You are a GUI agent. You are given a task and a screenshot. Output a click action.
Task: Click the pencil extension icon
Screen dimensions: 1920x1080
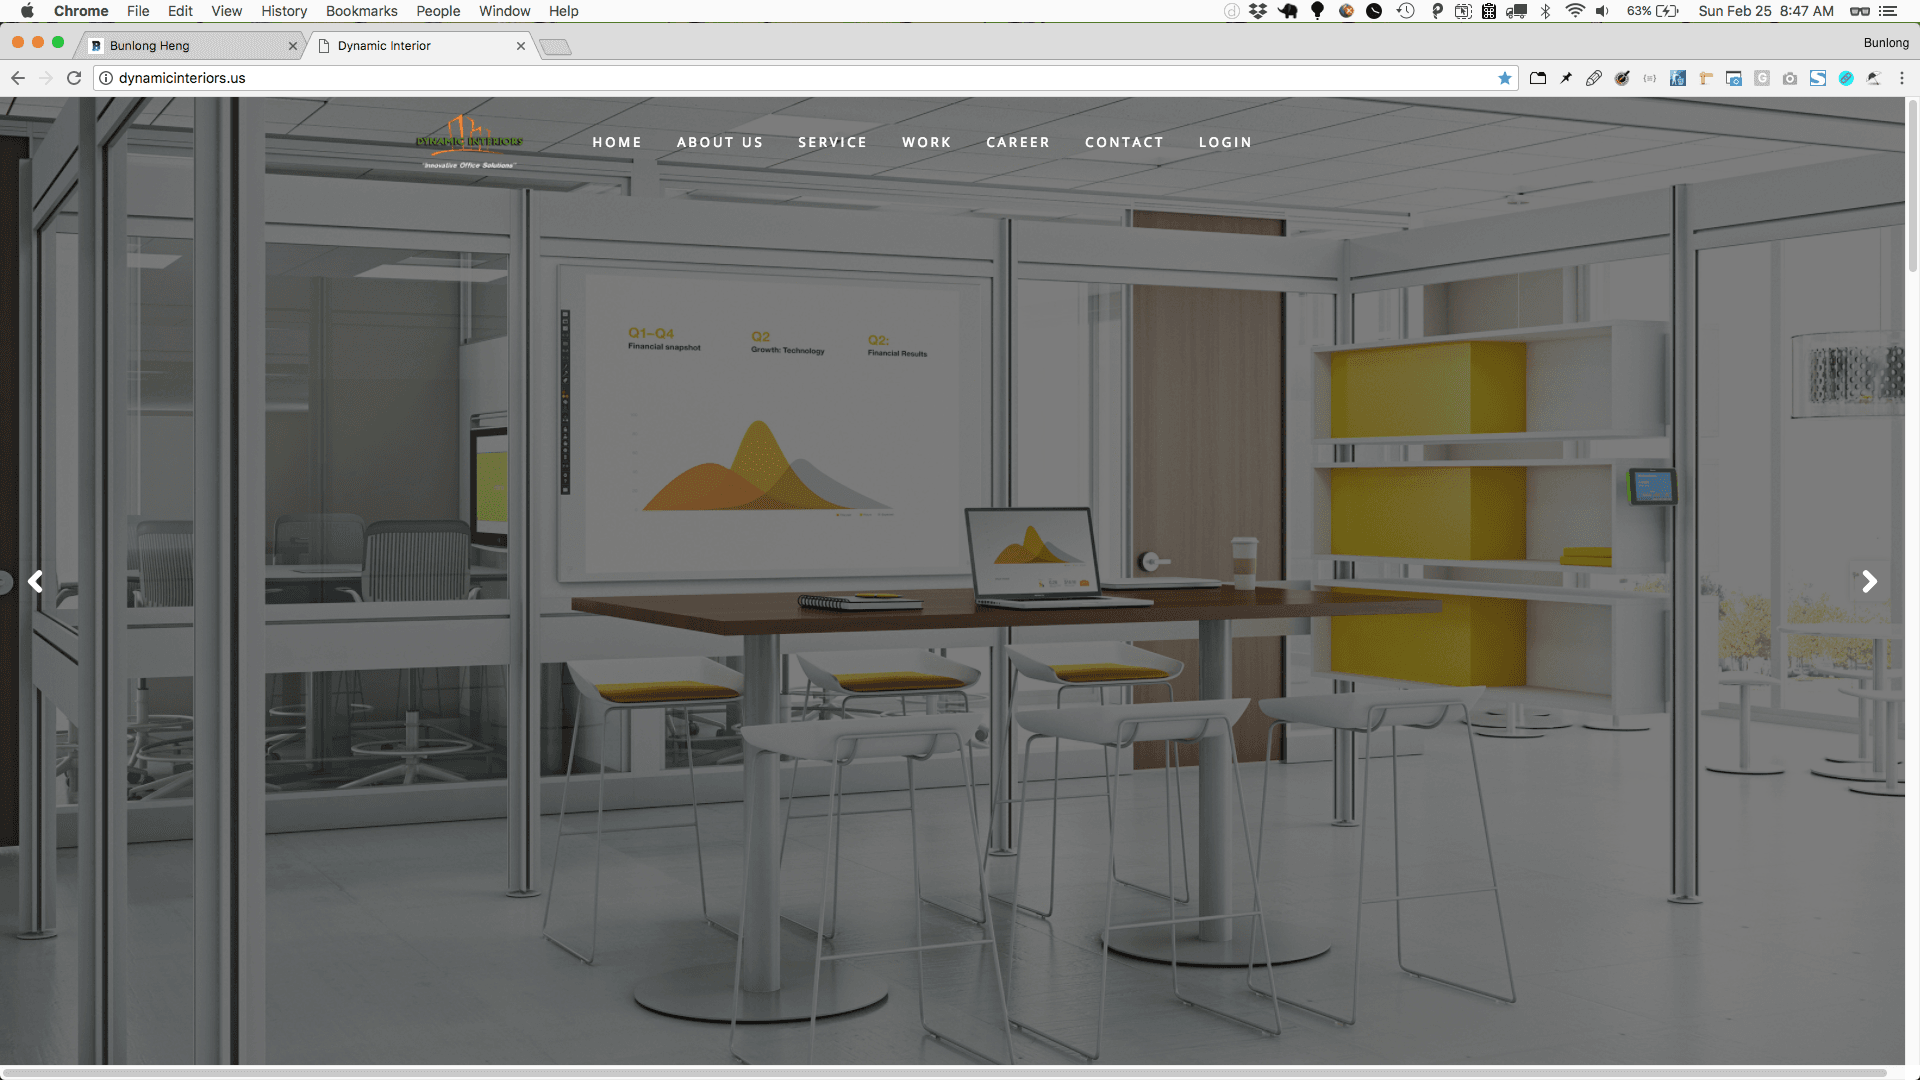point(1594,78)
